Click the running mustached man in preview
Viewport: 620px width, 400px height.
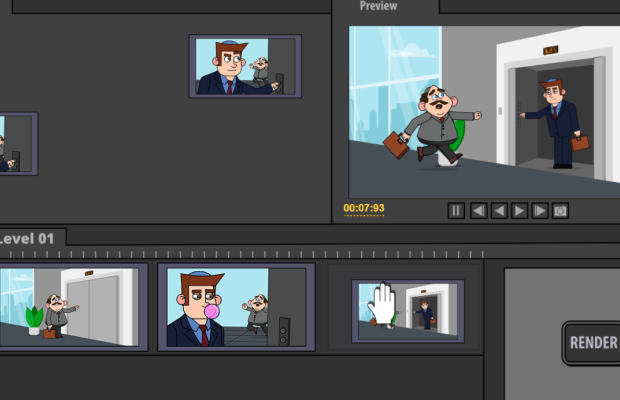pos(436,120)
